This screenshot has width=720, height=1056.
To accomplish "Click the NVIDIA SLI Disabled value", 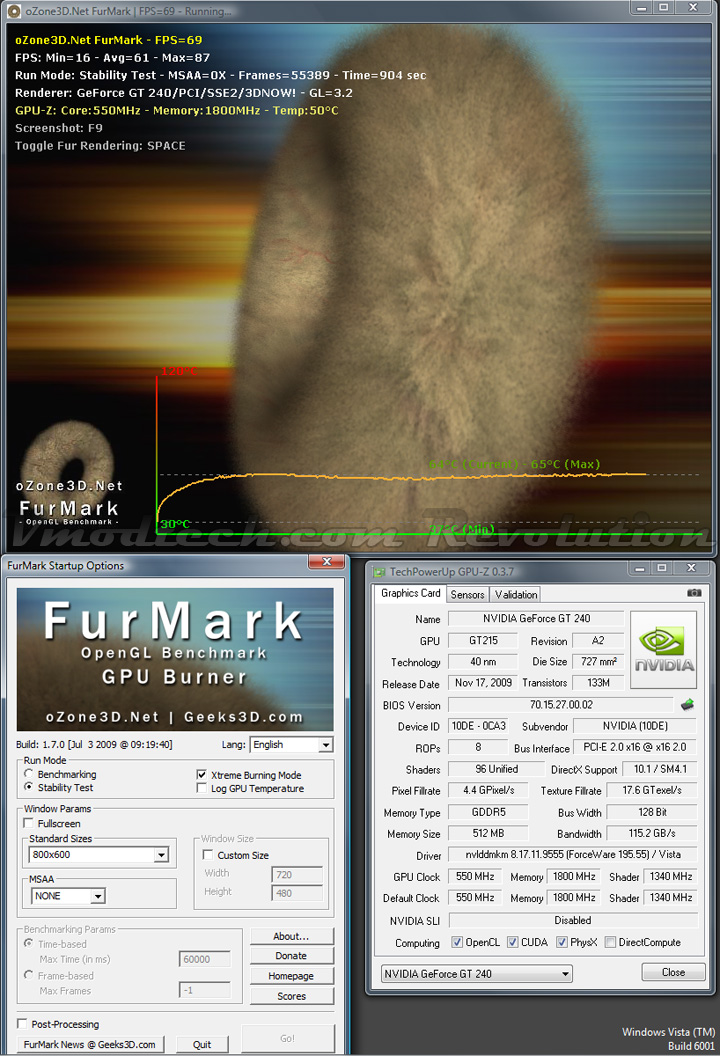I will 572,920.
